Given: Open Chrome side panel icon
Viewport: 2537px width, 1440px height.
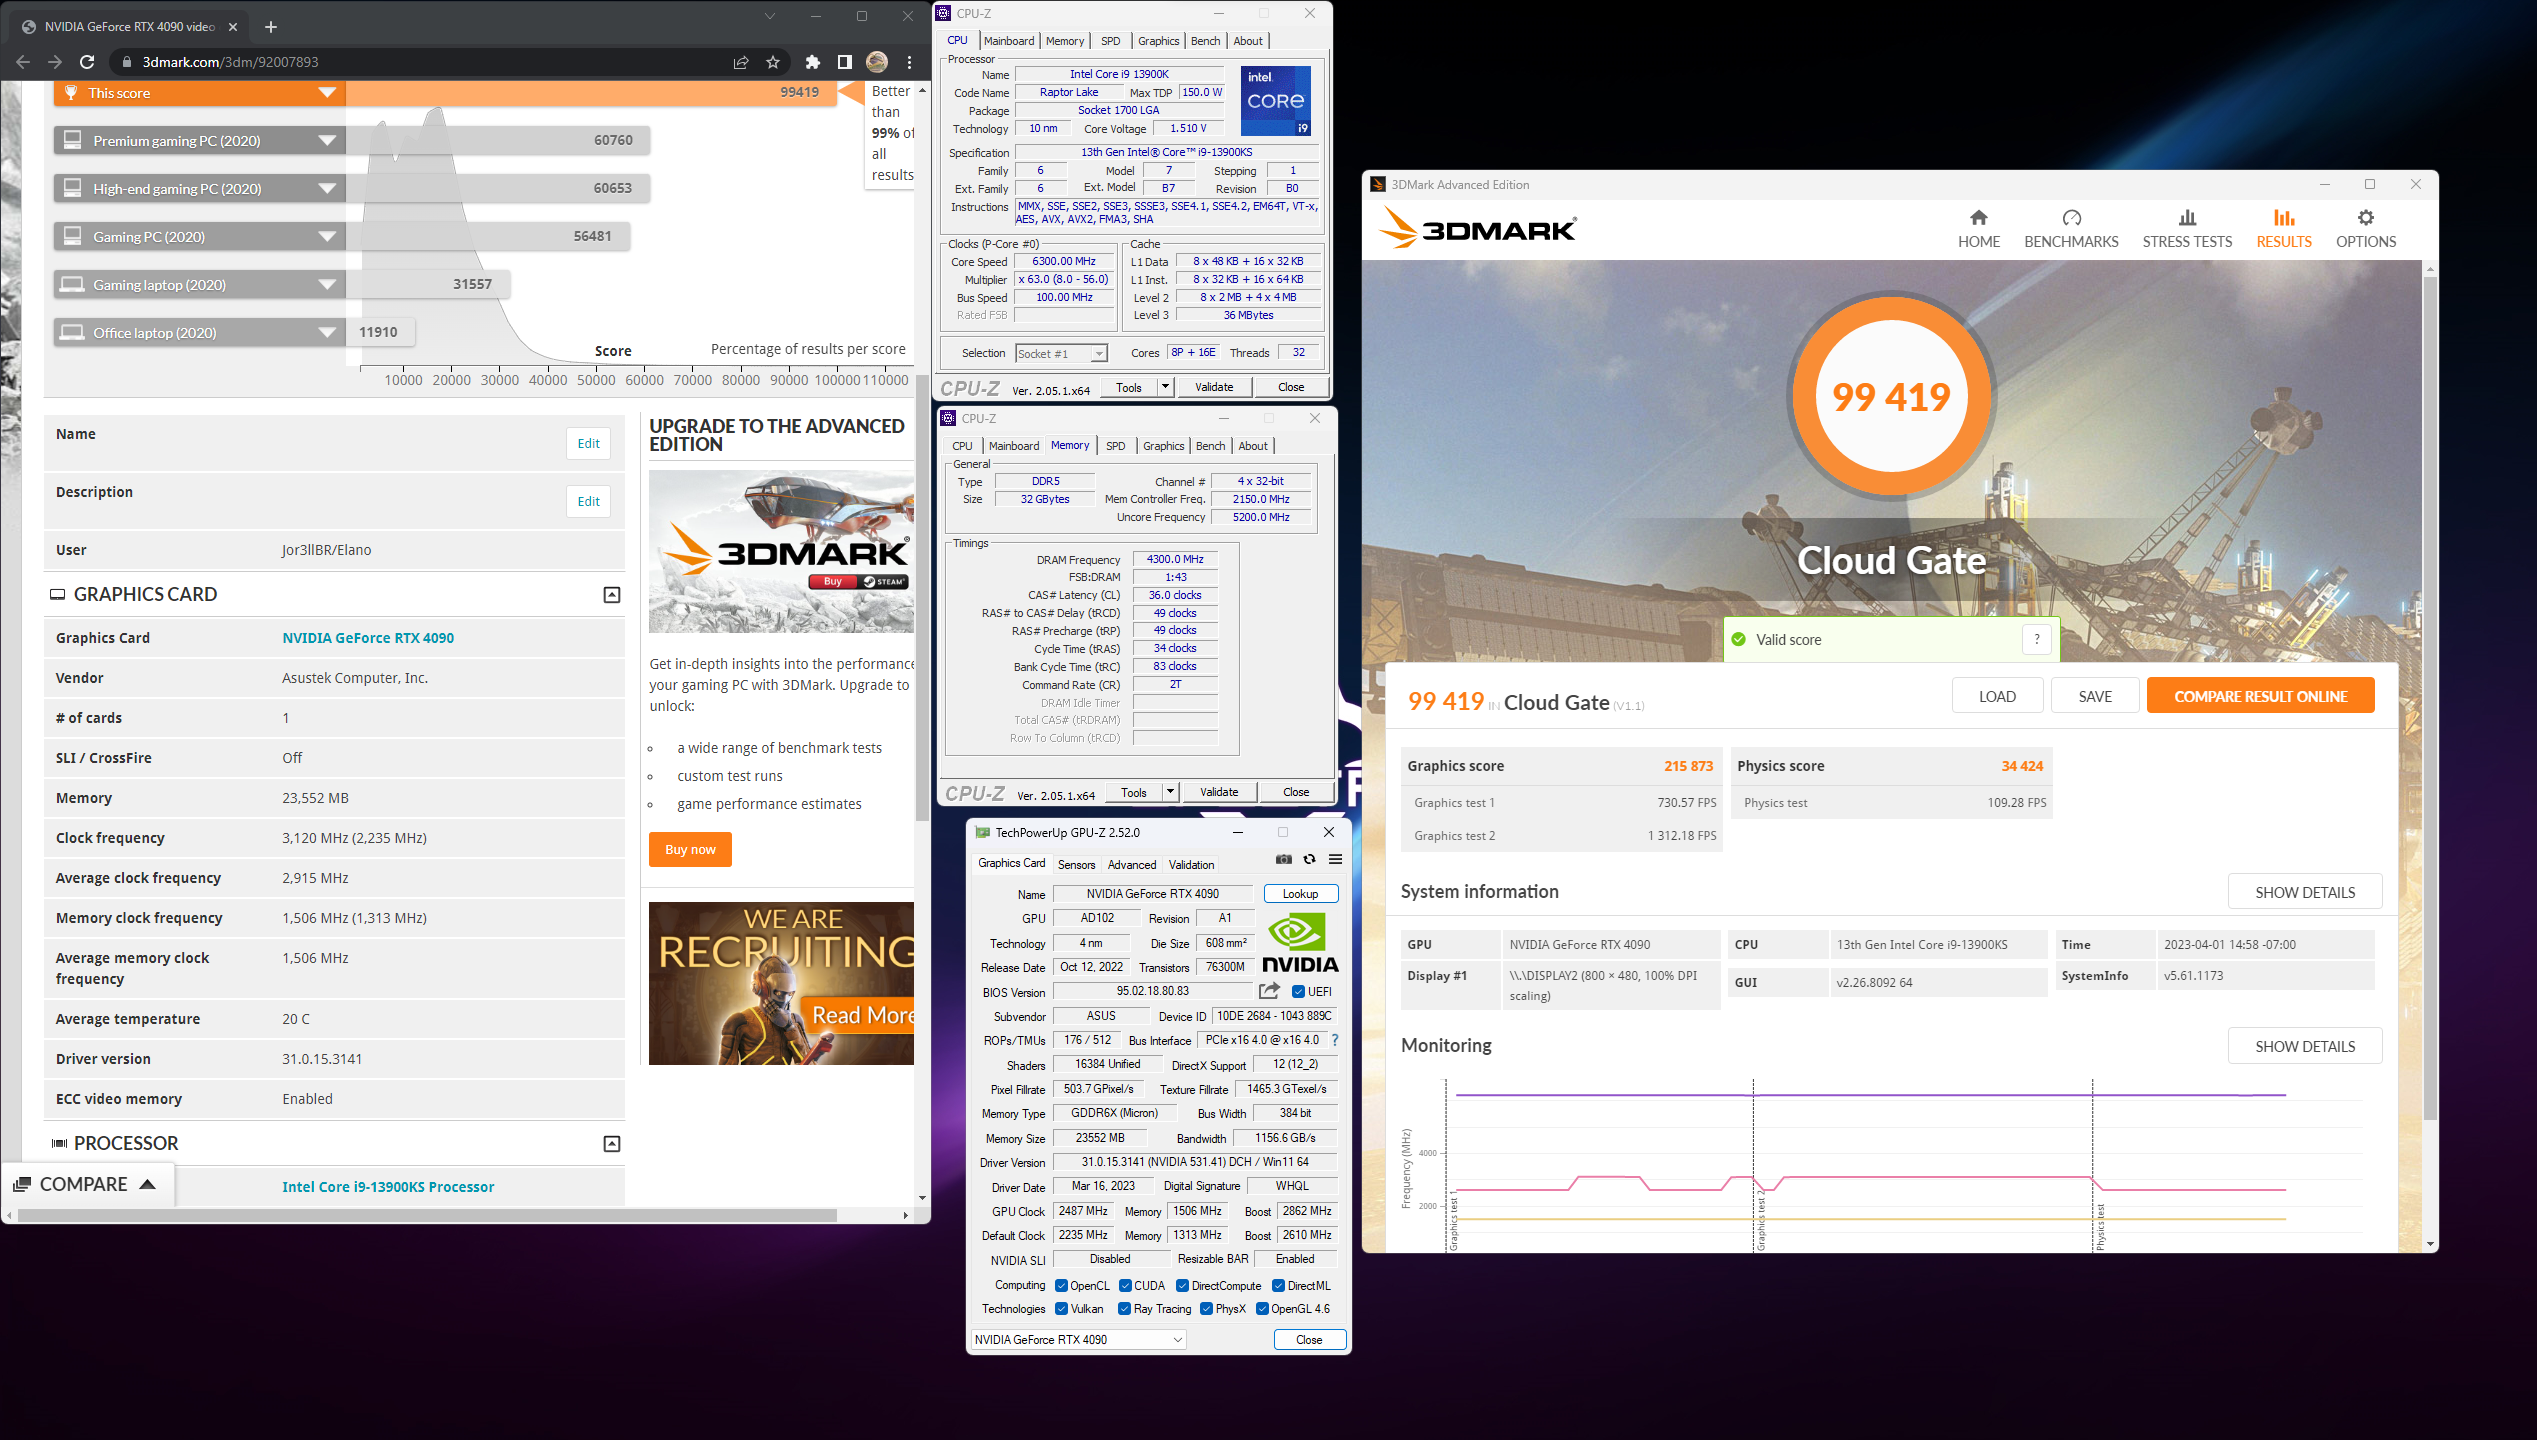Looking at the screenshot, I should (845, 62).
